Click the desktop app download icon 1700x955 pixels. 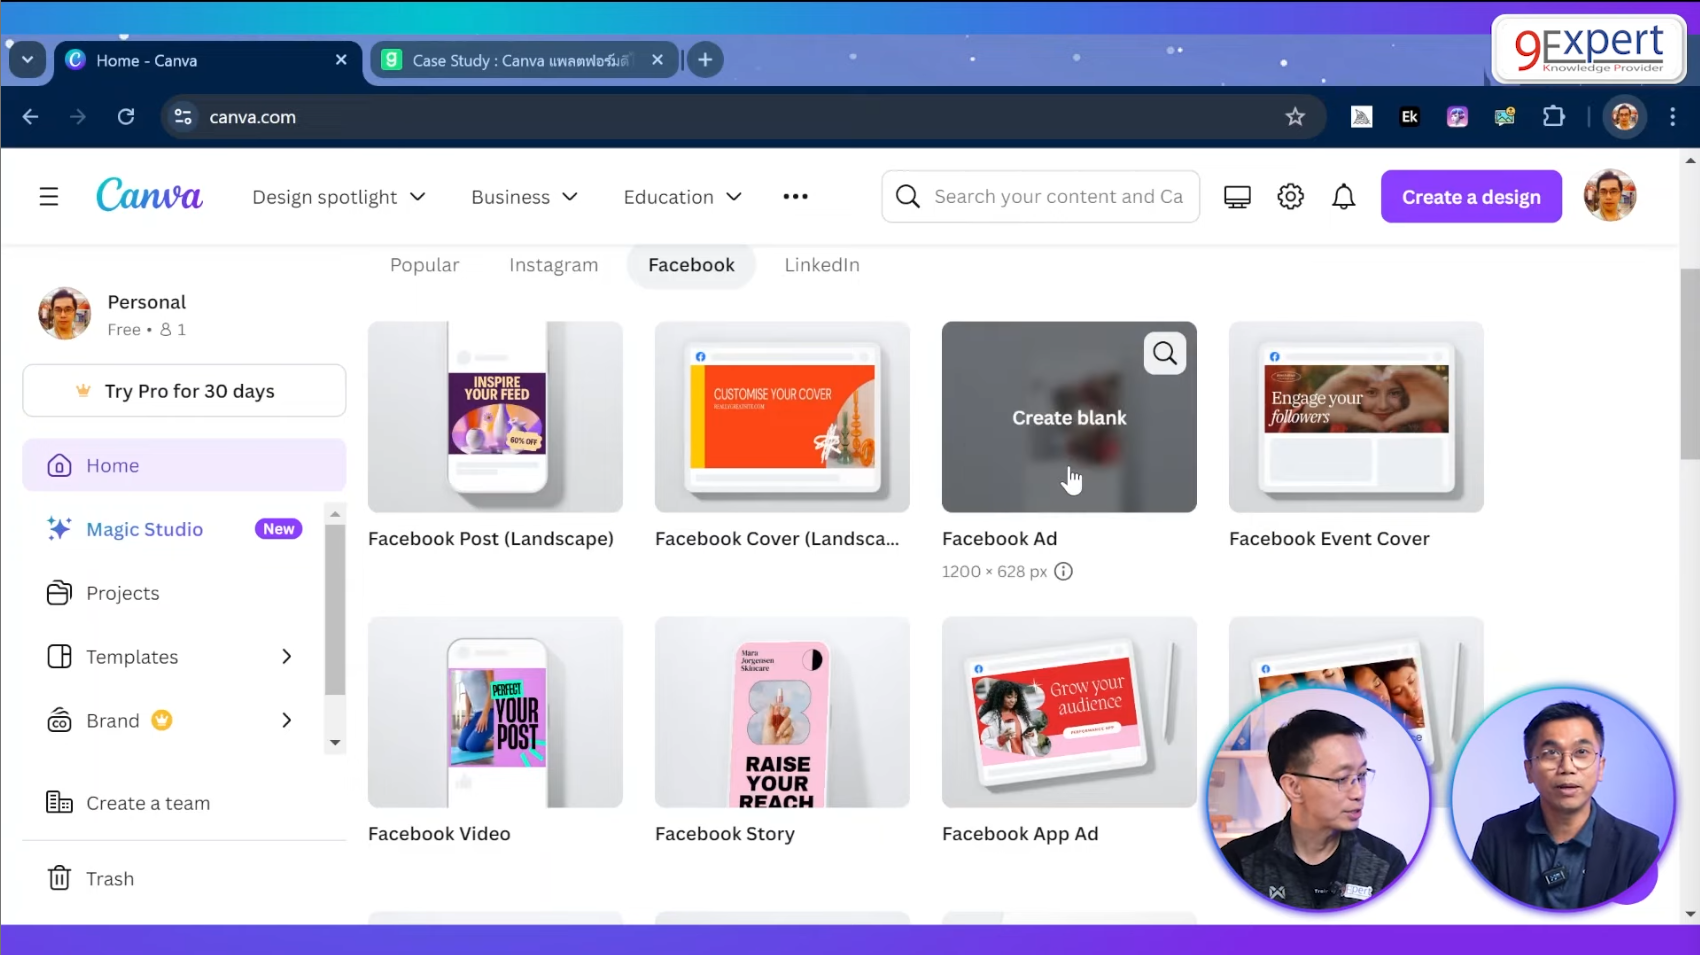(1236, 196)
